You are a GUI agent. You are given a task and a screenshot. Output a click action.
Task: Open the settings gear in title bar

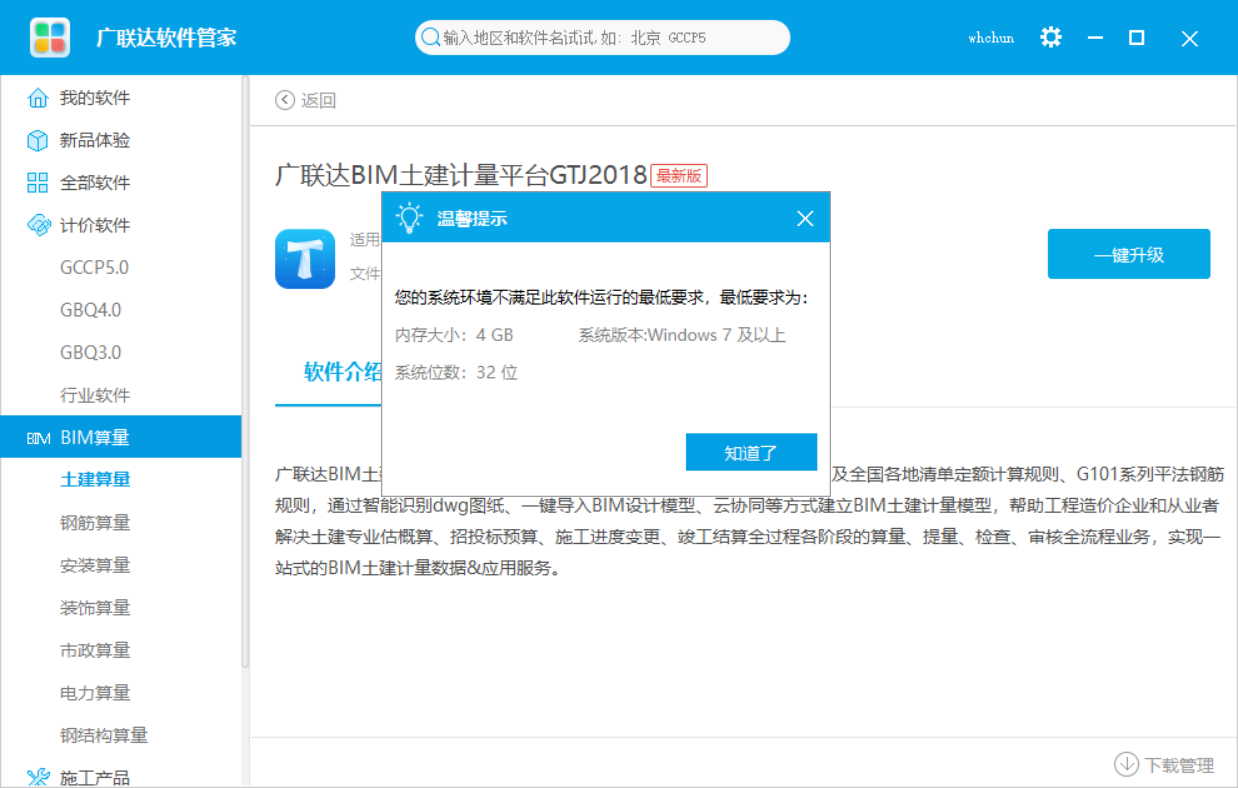tap(1050, 37)
